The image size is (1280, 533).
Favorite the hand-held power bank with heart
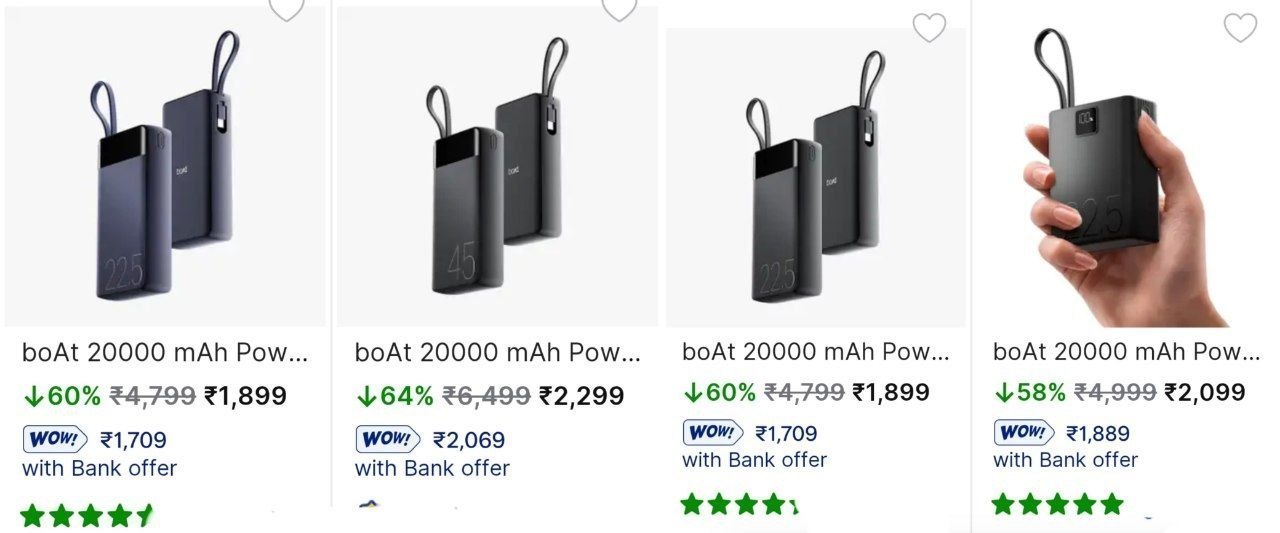click(x=1240, y=28)
